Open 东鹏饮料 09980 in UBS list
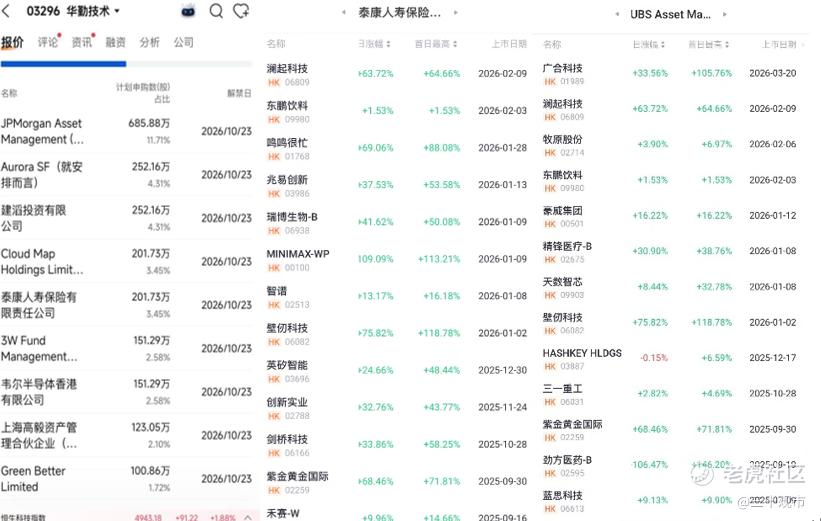This screenshot has height=521, width=821. 670,181
